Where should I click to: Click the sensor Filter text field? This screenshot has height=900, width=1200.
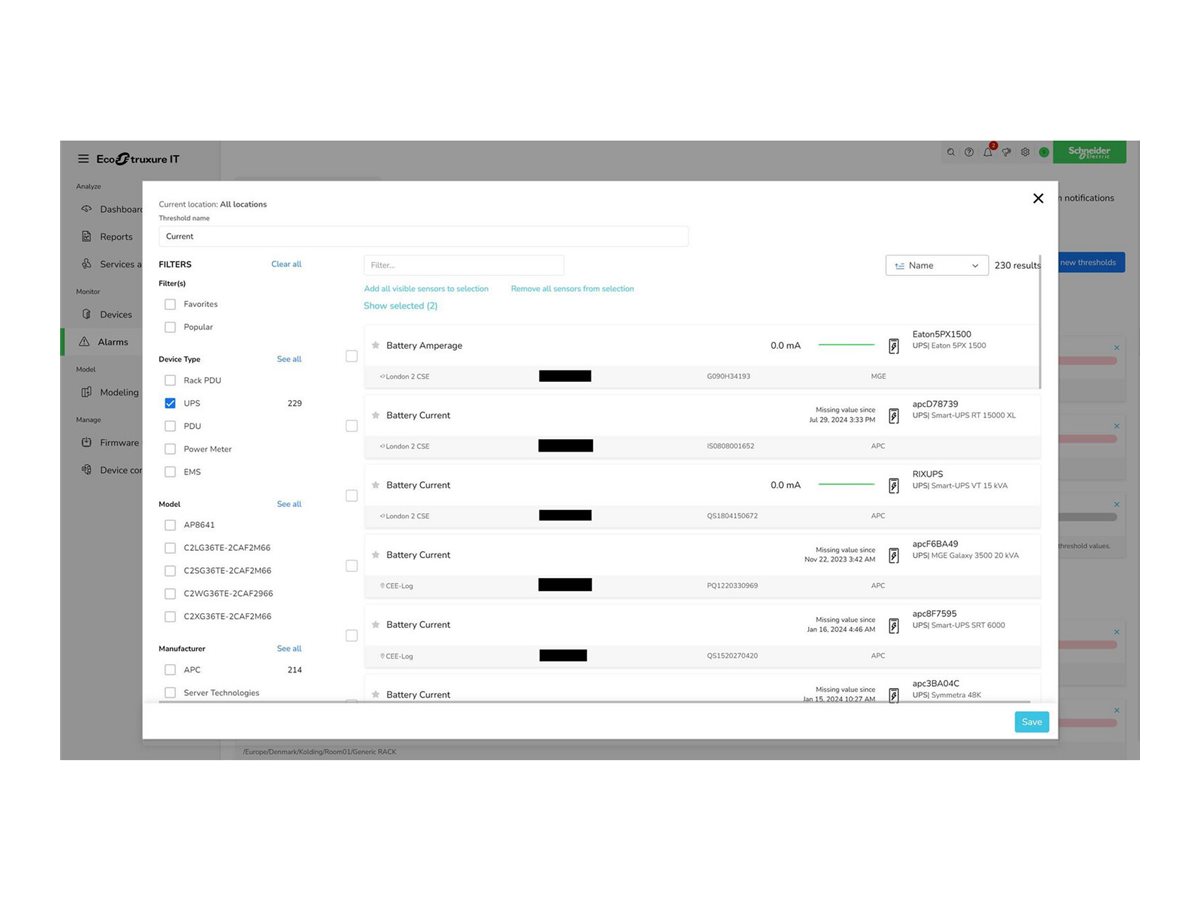coord(464,265)
